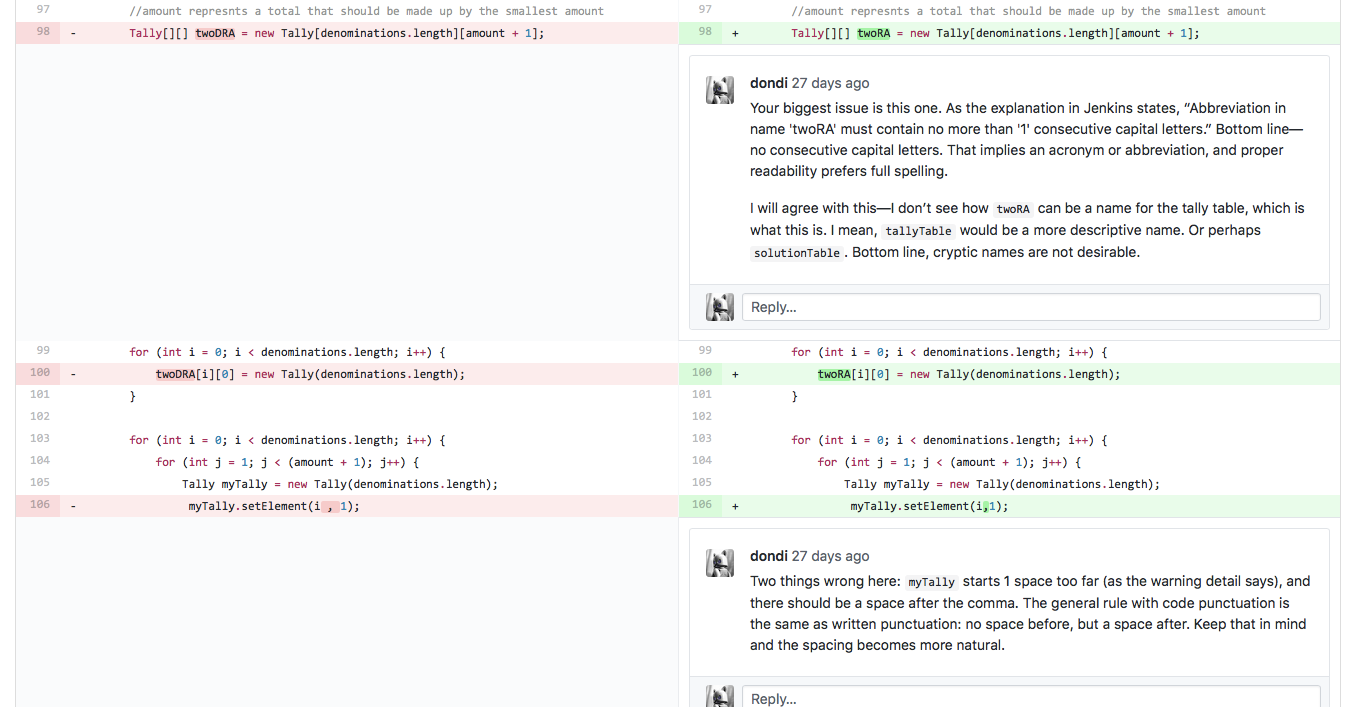Open dondi's profile link in the second comment
This screenshot has width=1356, height=707.
pyautogui.click(x=768, y=556)
